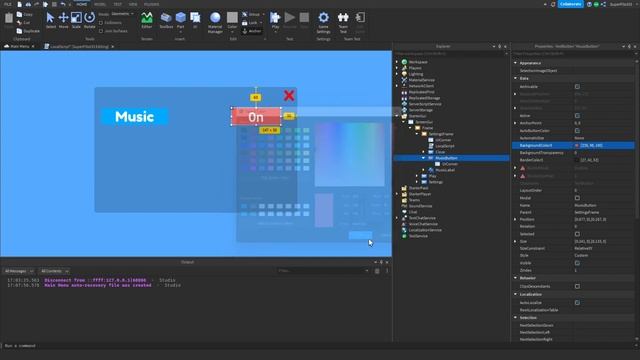Expand the Size property

(x=515, y=241)
